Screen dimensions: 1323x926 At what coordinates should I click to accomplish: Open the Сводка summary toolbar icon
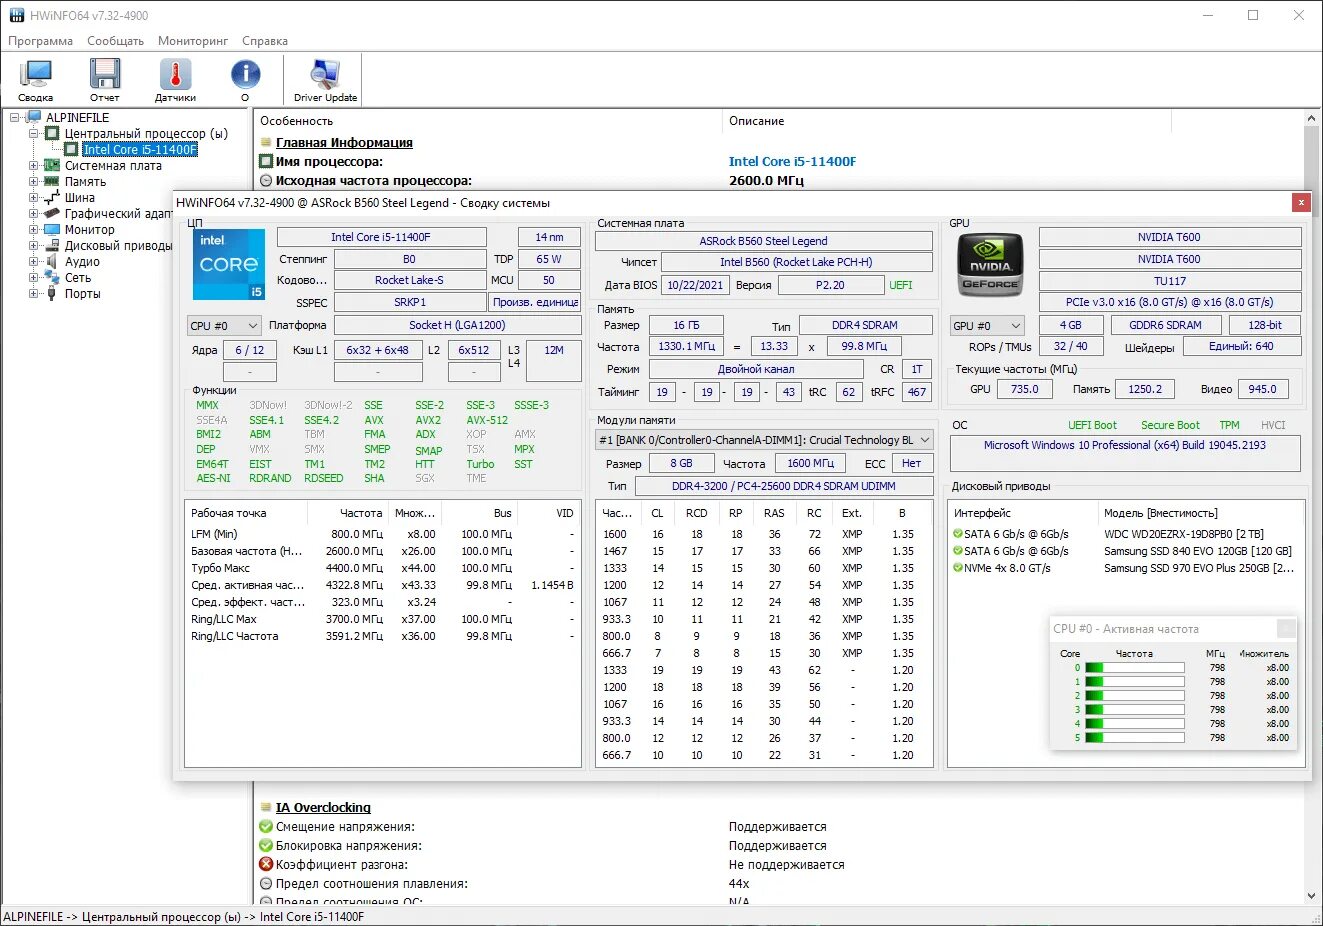(36, 80)
